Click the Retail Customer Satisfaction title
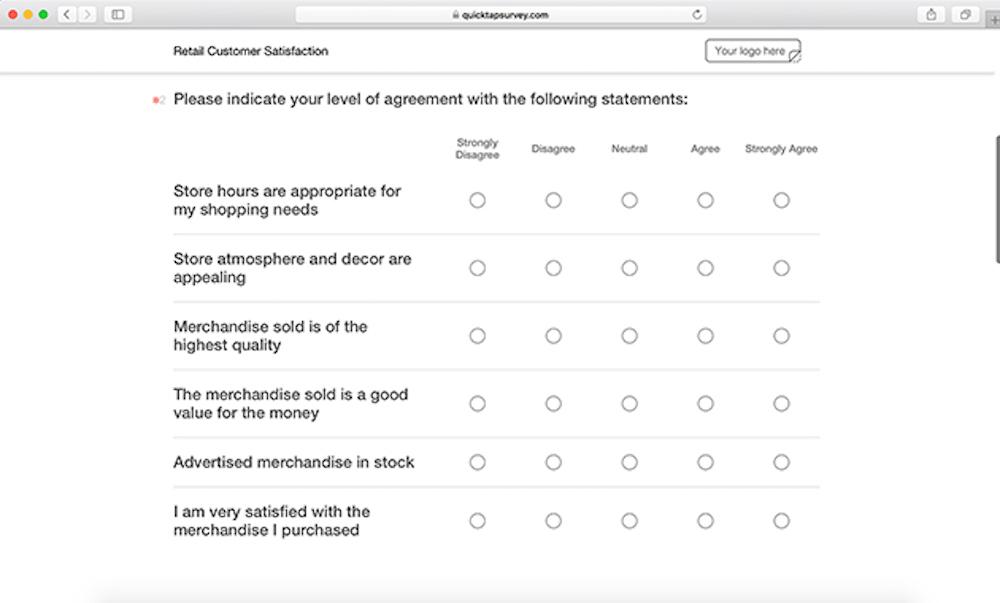The image size is (1000, 603). pos(251,50)
